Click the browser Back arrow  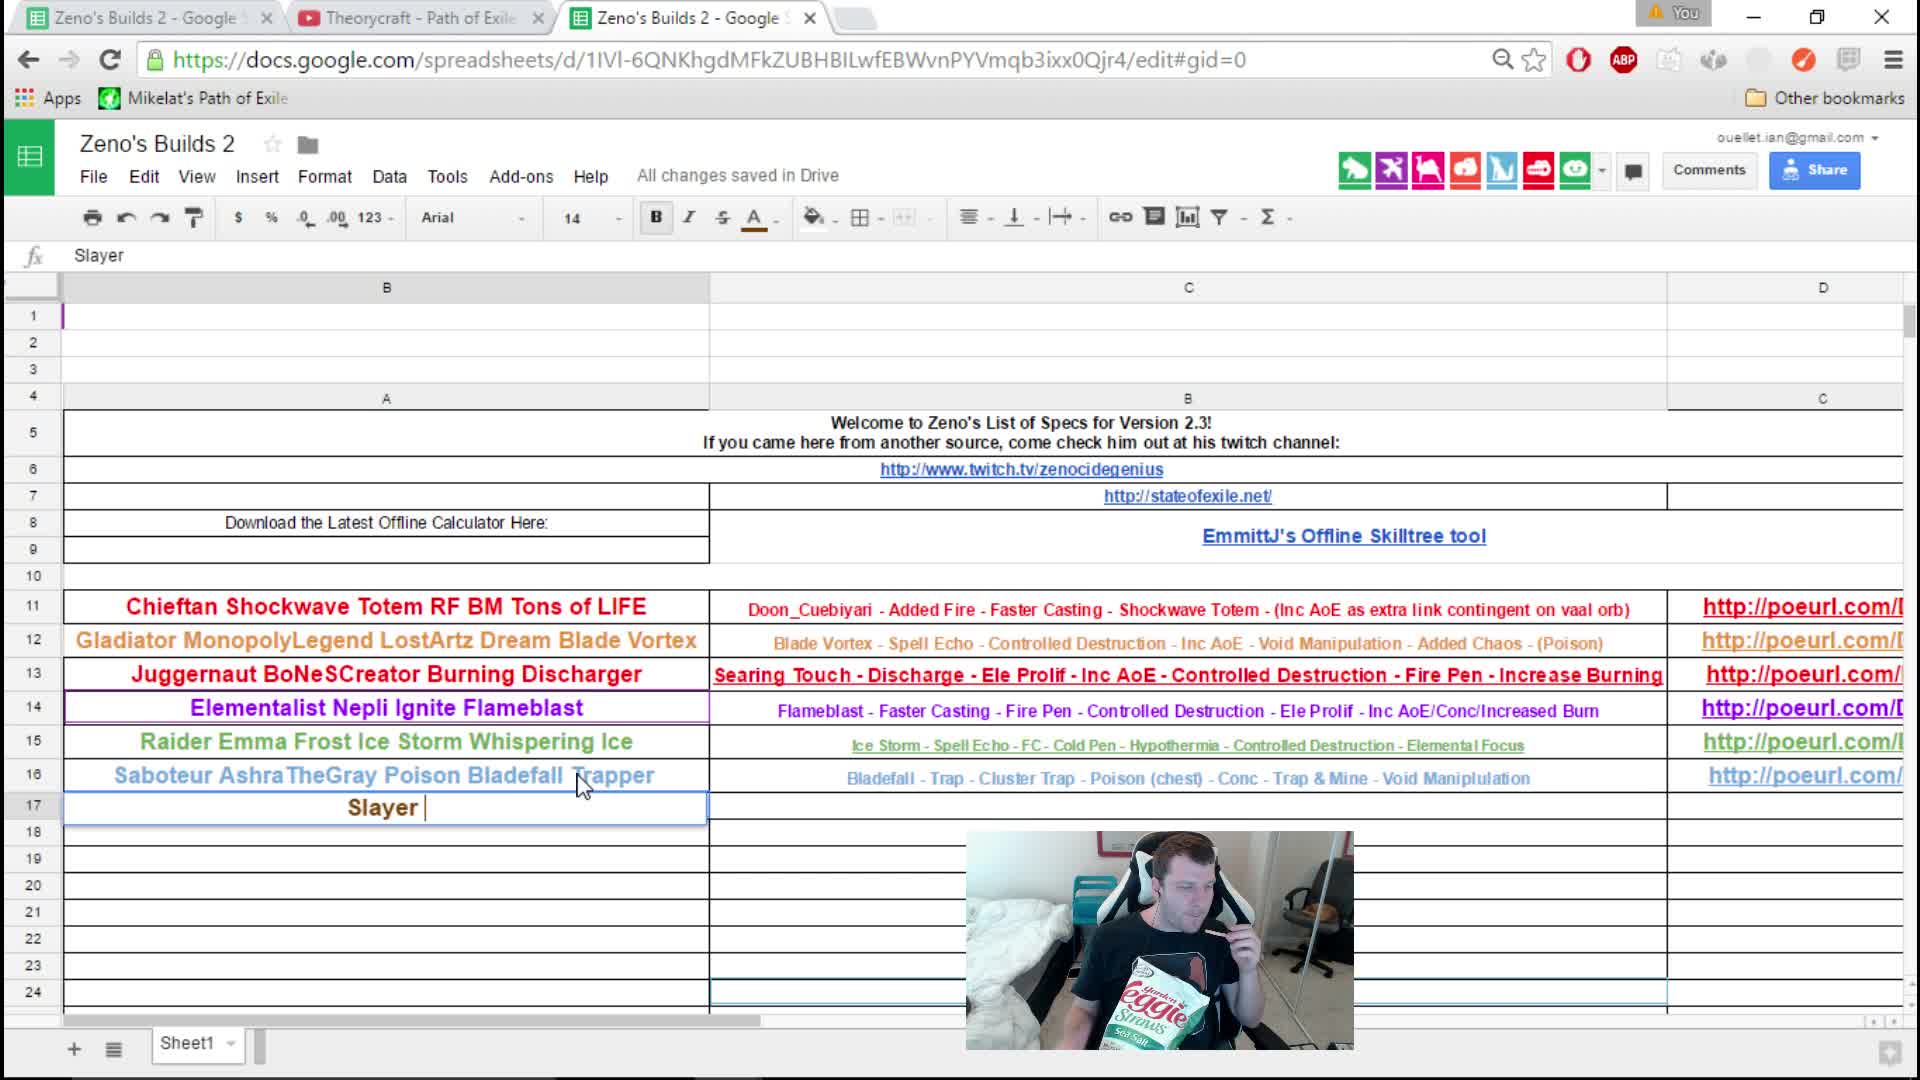[x=28, y=60]
